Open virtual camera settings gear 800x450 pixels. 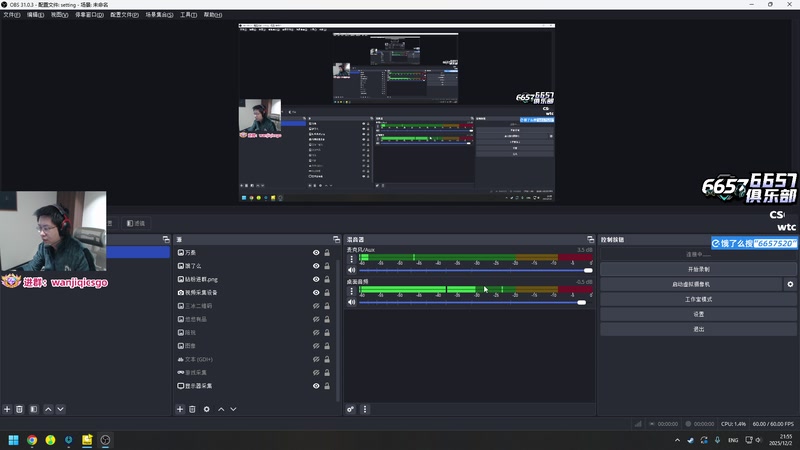[x=790, y=284]
